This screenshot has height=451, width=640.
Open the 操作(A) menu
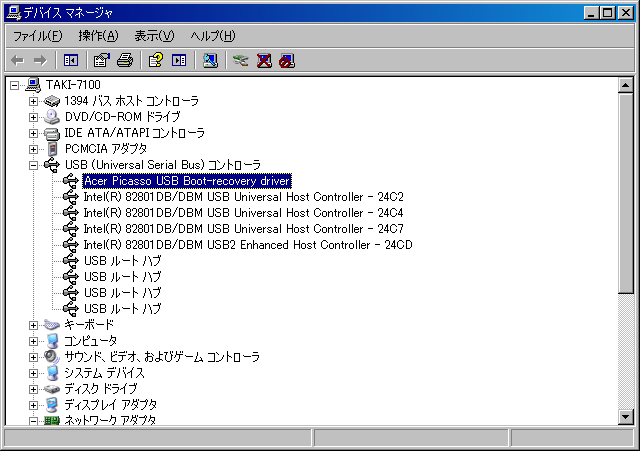click(x=98, y=36)
